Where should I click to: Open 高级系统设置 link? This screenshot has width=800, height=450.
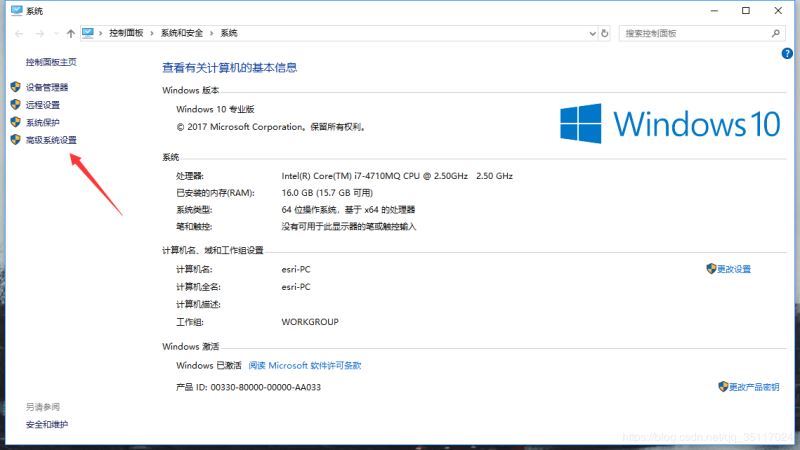pyautogui.click(x=51, y=140)
